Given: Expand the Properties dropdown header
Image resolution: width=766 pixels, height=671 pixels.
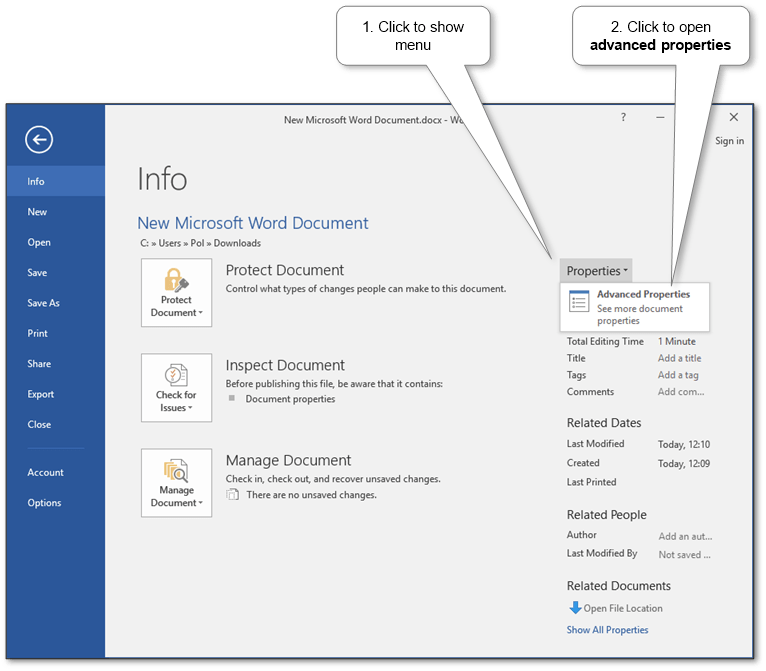Looking at the screenshot, I should coord(596,271).
